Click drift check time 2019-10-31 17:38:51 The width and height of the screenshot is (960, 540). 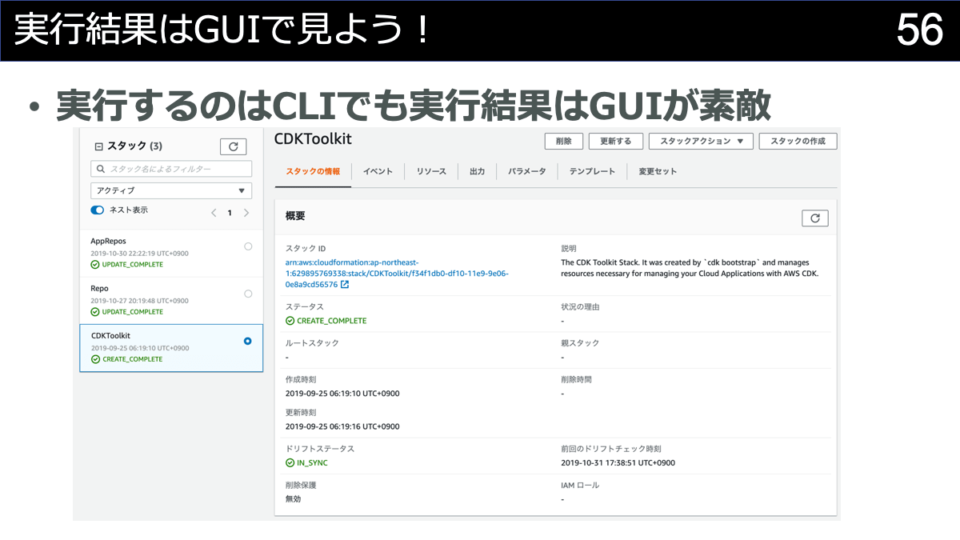tap(618, 463)
